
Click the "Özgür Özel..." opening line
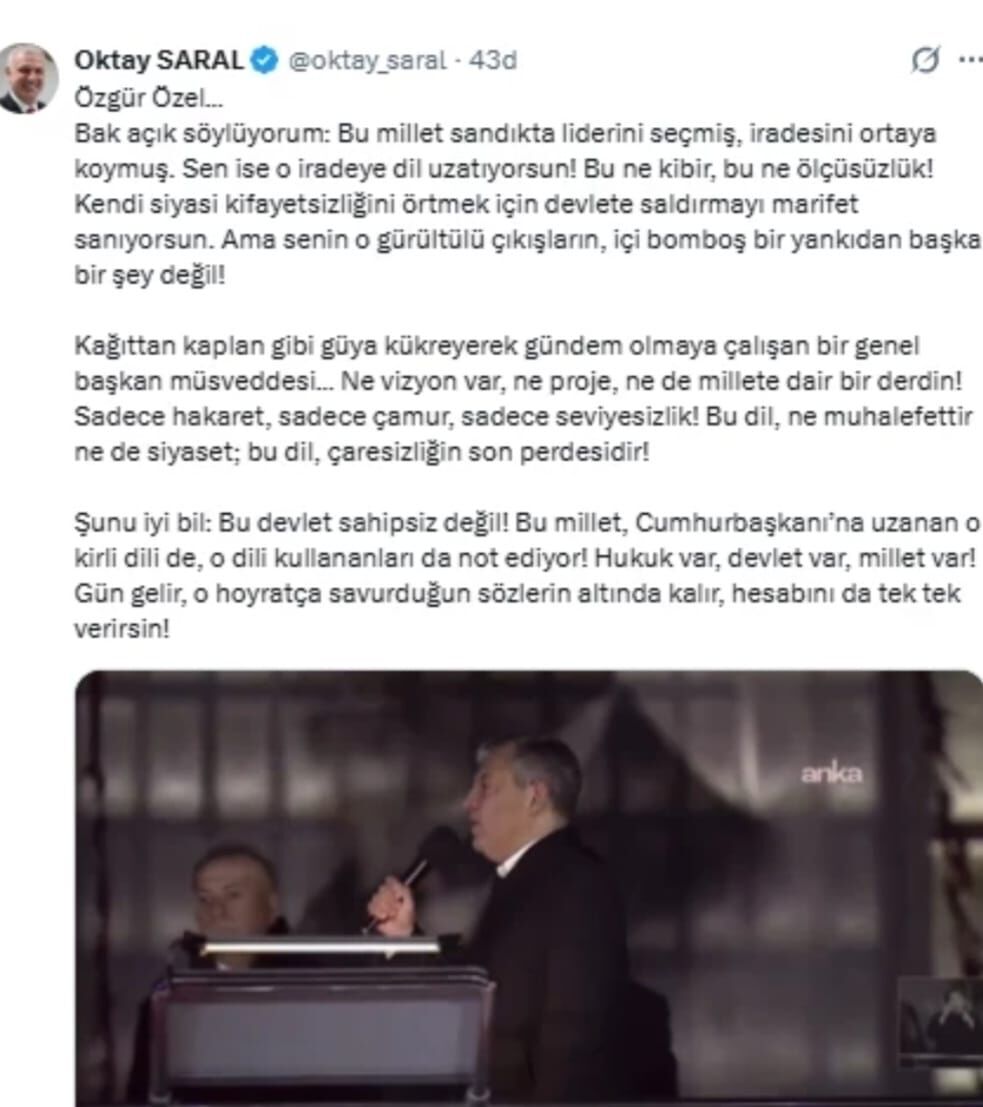[x=148, y=97]
